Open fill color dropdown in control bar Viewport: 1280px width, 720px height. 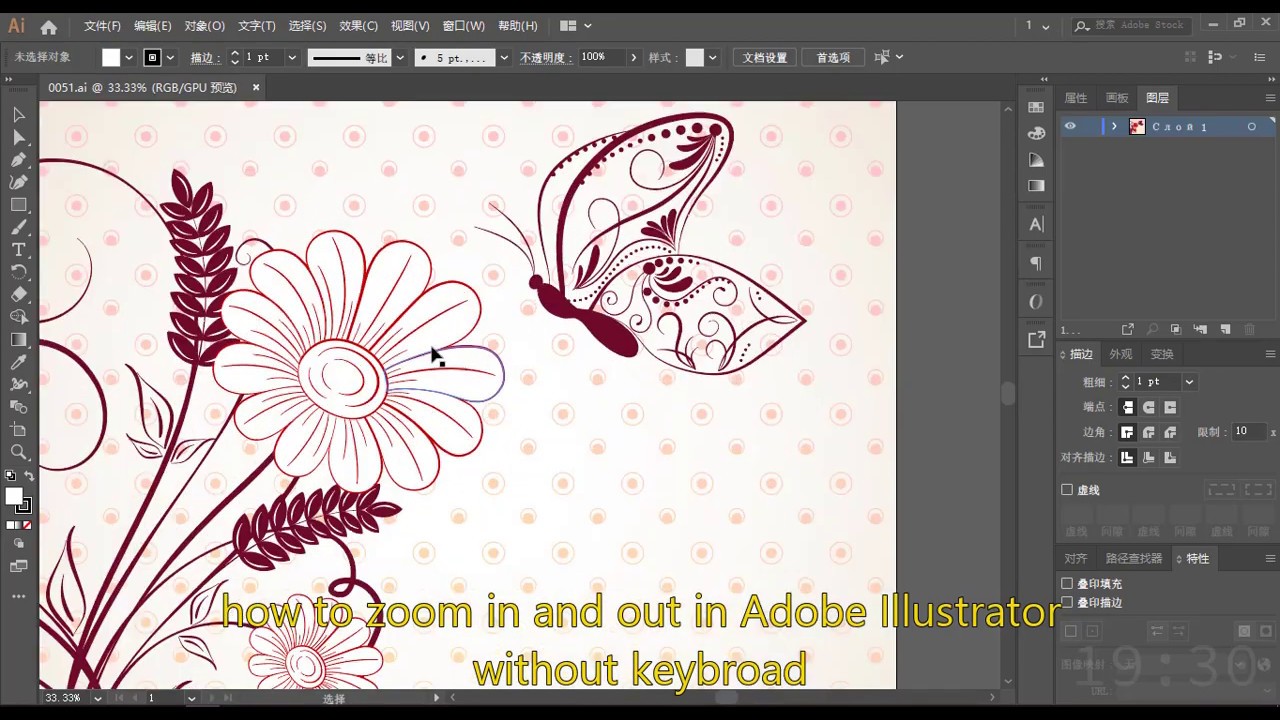click(x=128, y=58)
